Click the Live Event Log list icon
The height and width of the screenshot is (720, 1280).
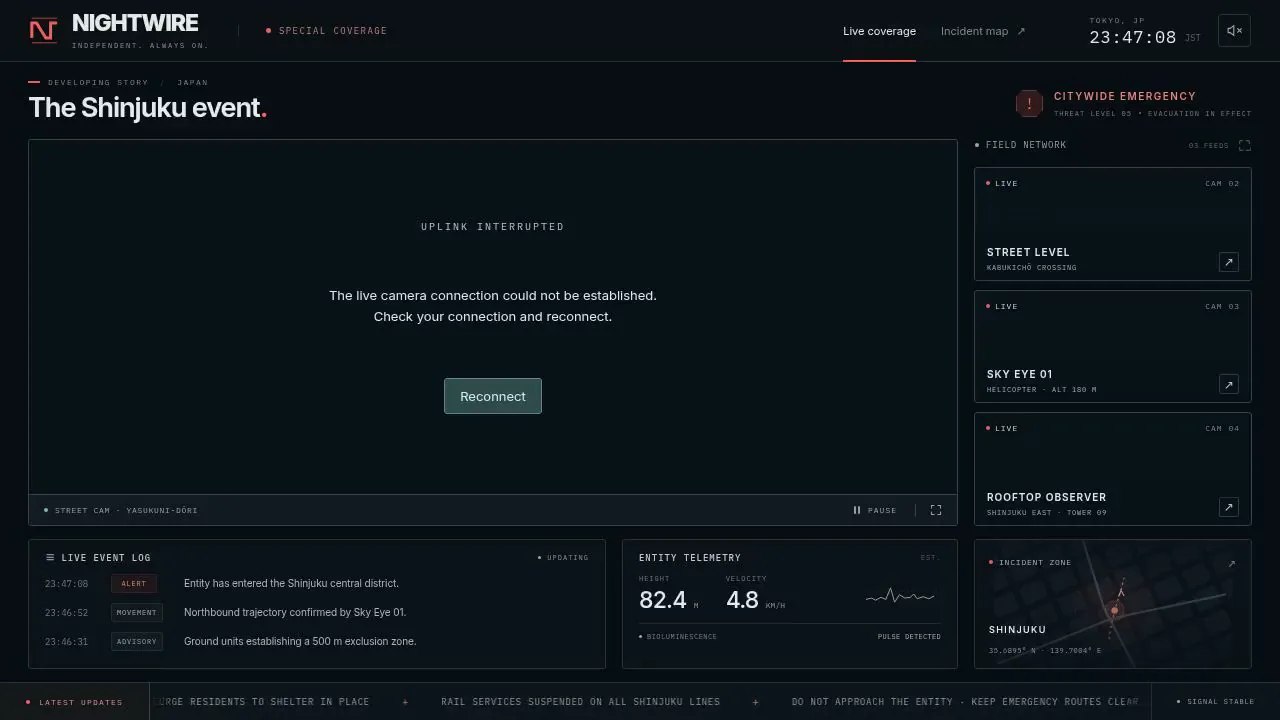coord(50,558)
